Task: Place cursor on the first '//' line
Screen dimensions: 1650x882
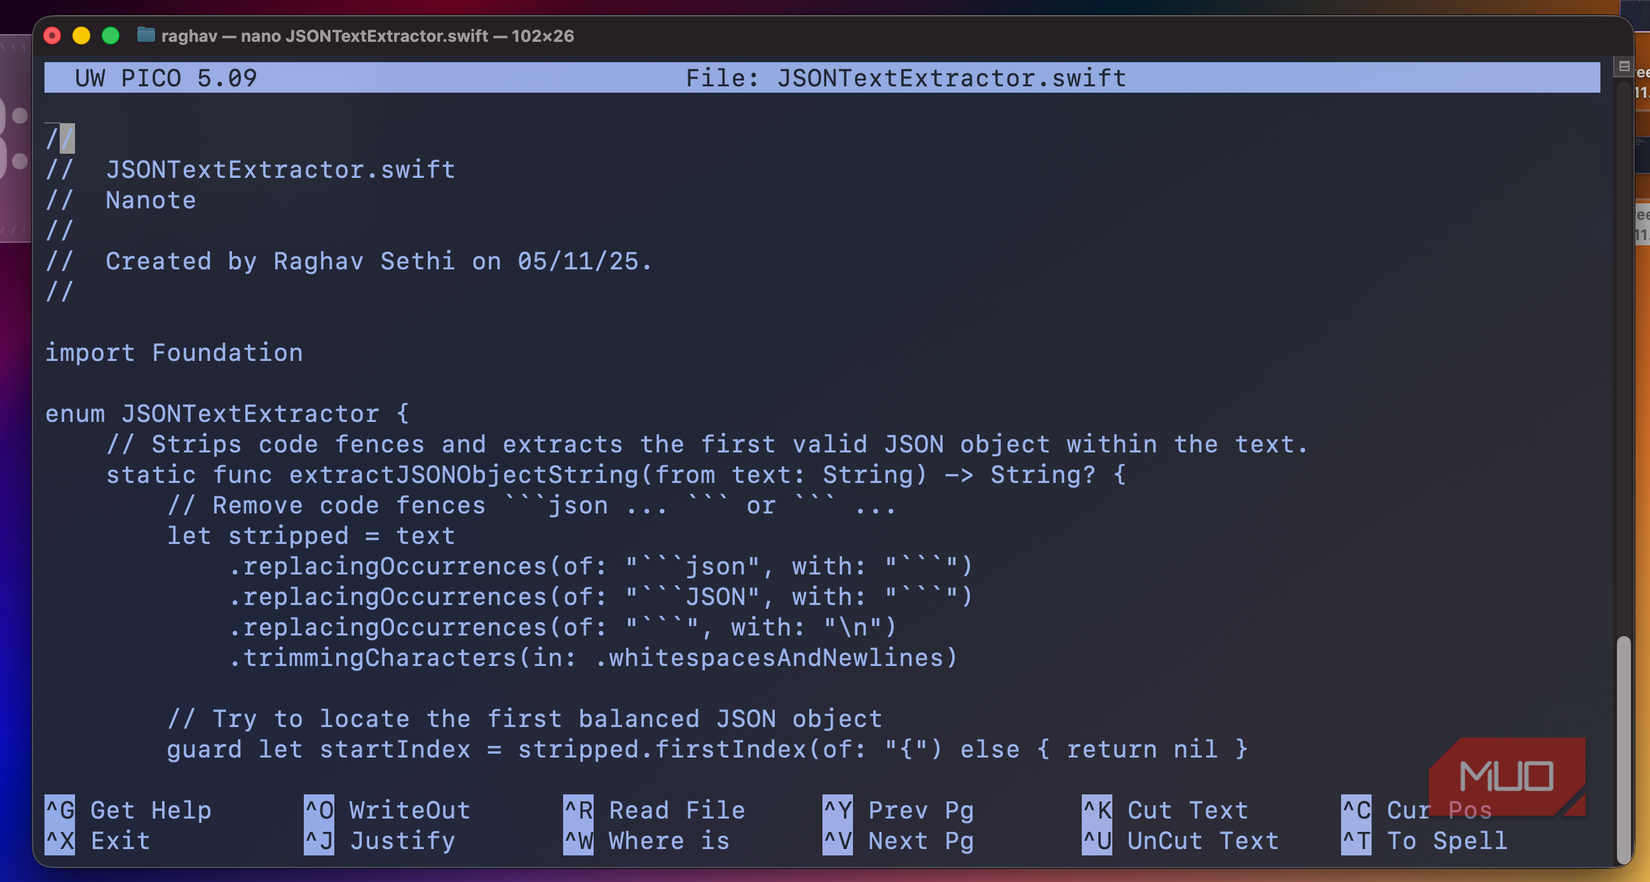Action: (x=60, y=139)
